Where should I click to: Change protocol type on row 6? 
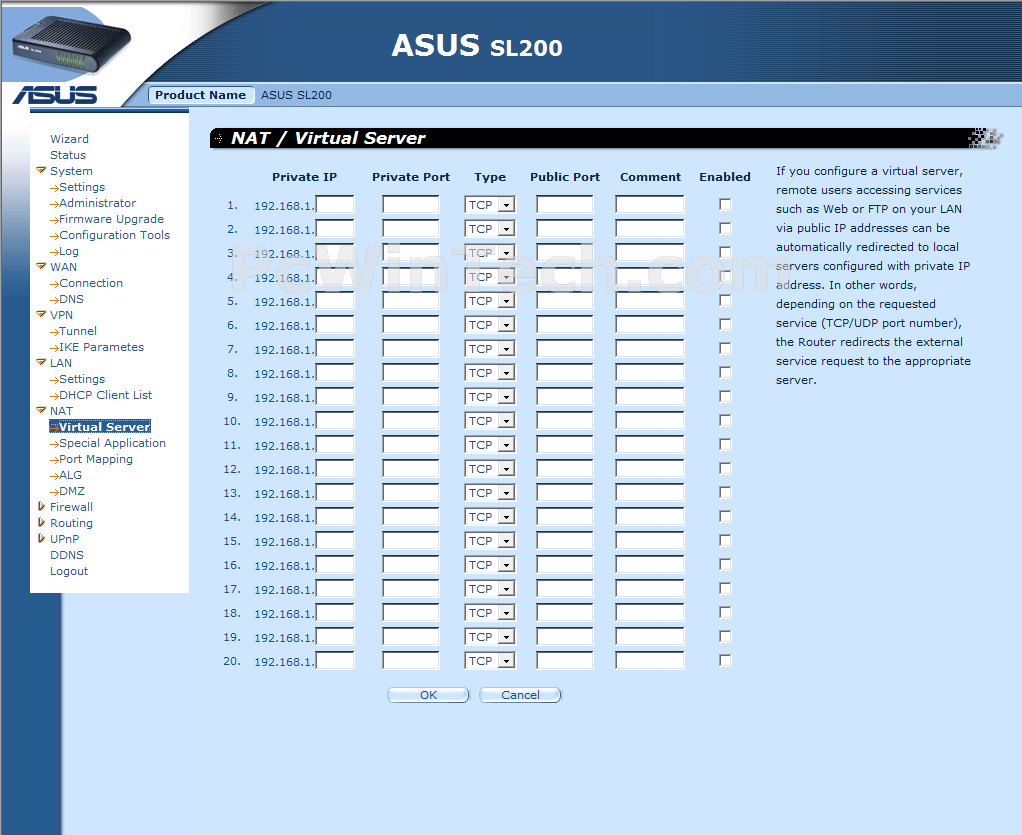point(490,325)
